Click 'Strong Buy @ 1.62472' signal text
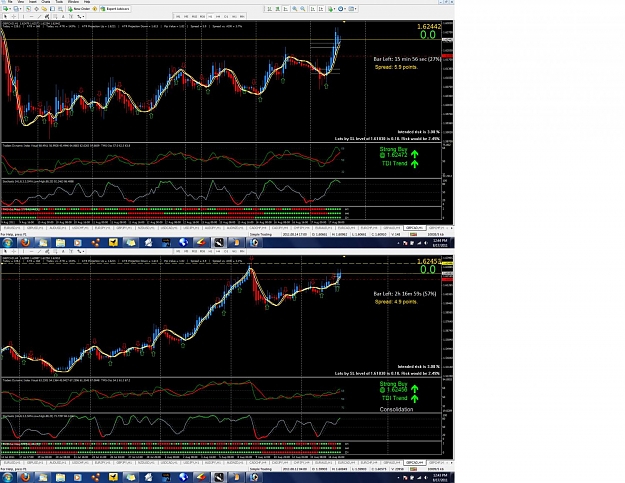Image resolution: width=625 pixels, height=483 pixels. tap(393, 152)
